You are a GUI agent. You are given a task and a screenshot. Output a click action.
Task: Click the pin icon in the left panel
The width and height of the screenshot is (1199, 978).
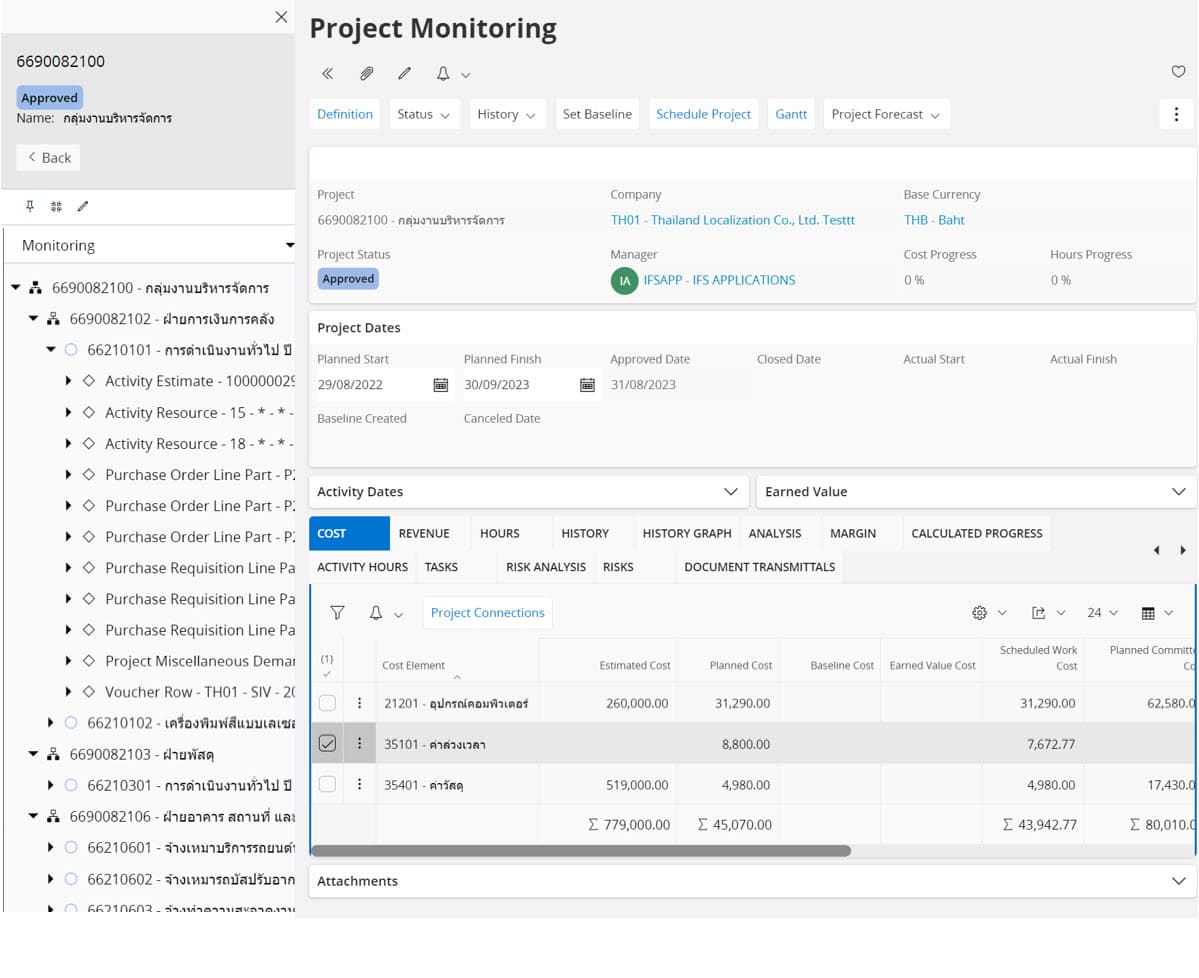pyautogui.click(x=30, y=206)
